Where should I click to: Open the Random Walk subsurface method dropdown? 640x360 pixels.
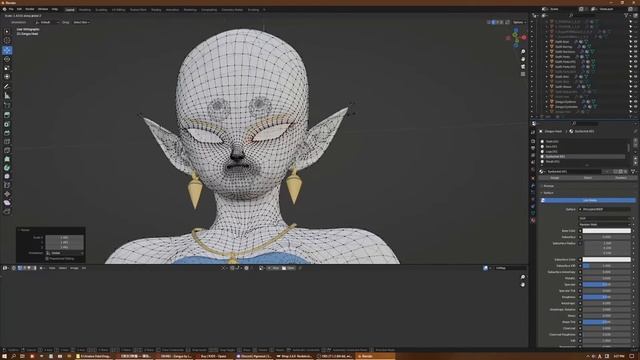tap(604, 224)
